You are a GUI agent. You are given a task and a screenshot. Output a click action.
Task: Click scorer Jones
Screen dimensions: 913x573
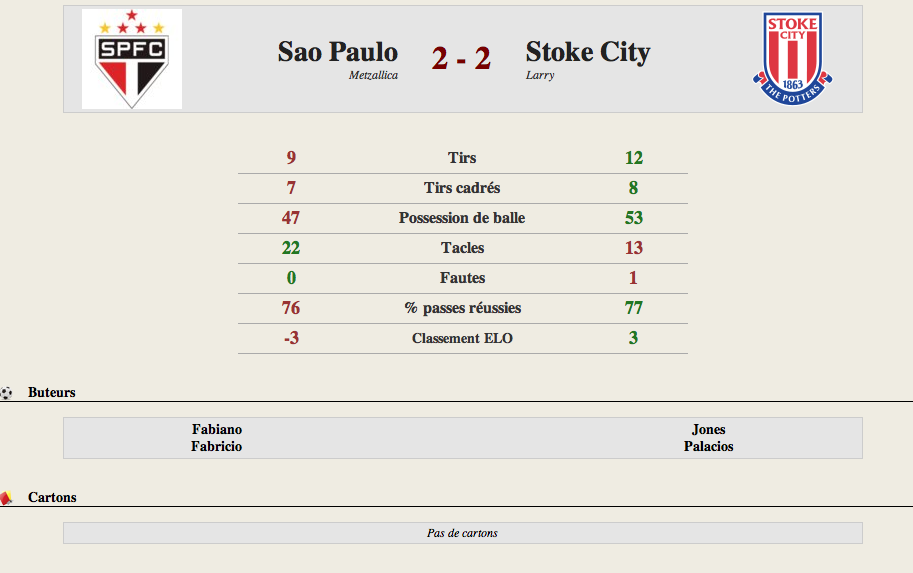click(x=709, y=429)
